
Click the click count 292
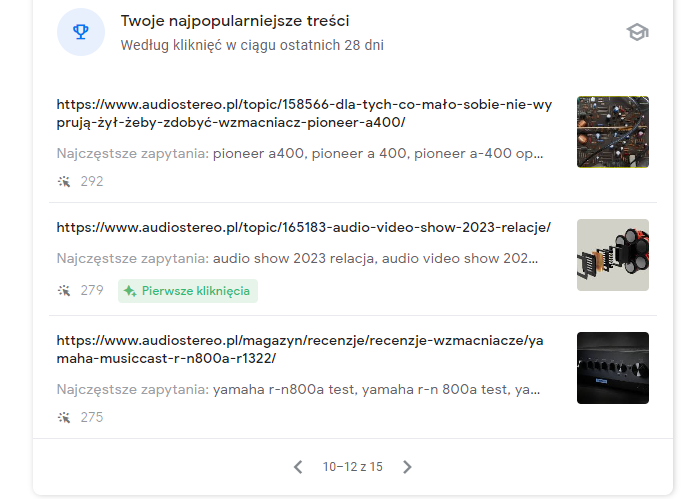click(92, 181)
